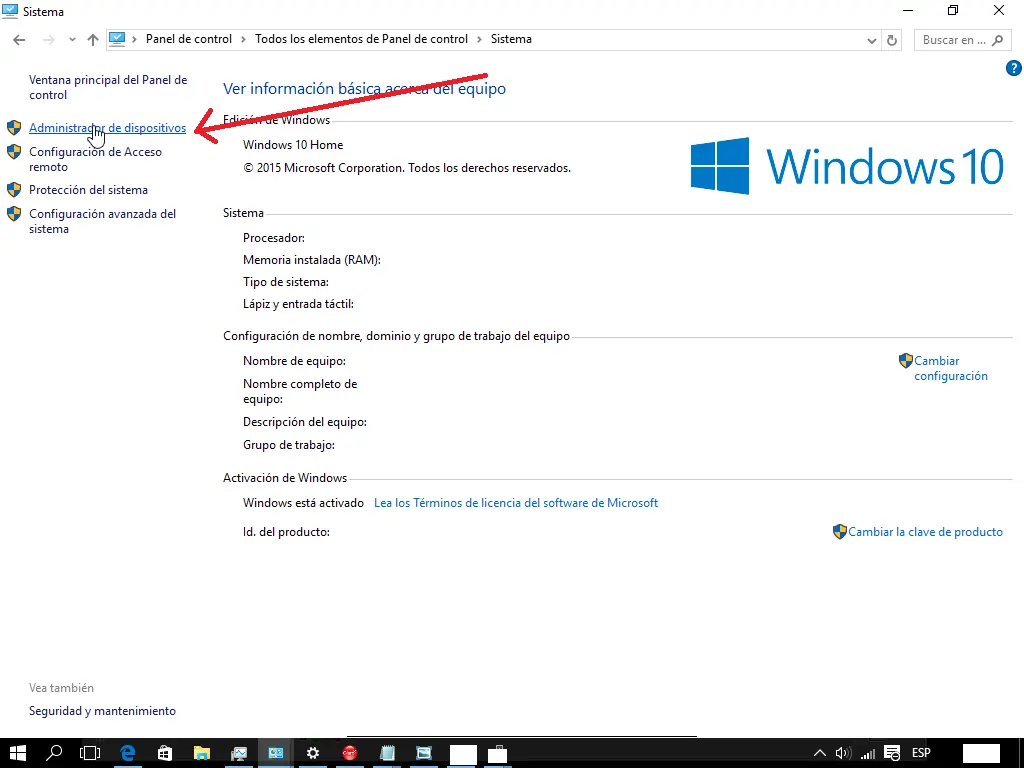Refresh the page with refresh button
The image size is (1024, 768).
point(892,40)
